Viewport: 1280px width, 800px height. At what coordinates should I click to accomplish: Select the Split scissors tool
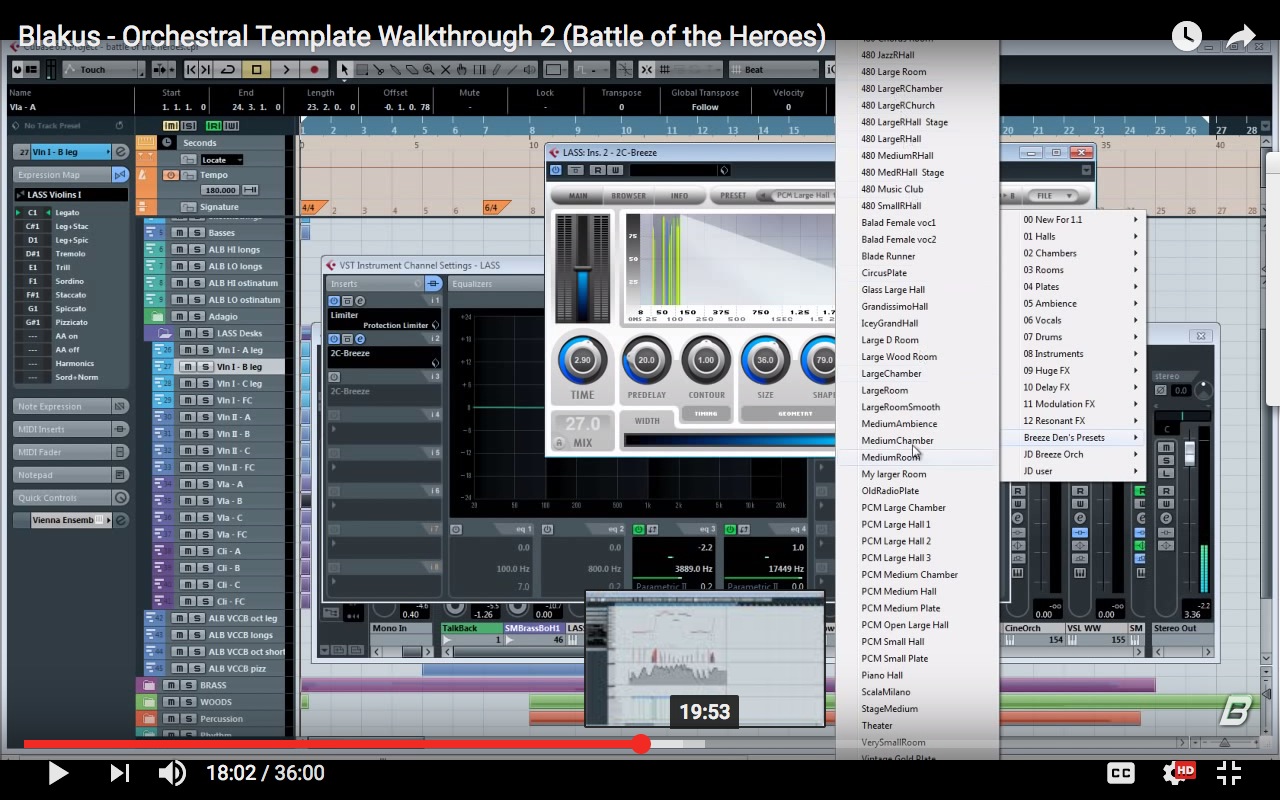379,69
